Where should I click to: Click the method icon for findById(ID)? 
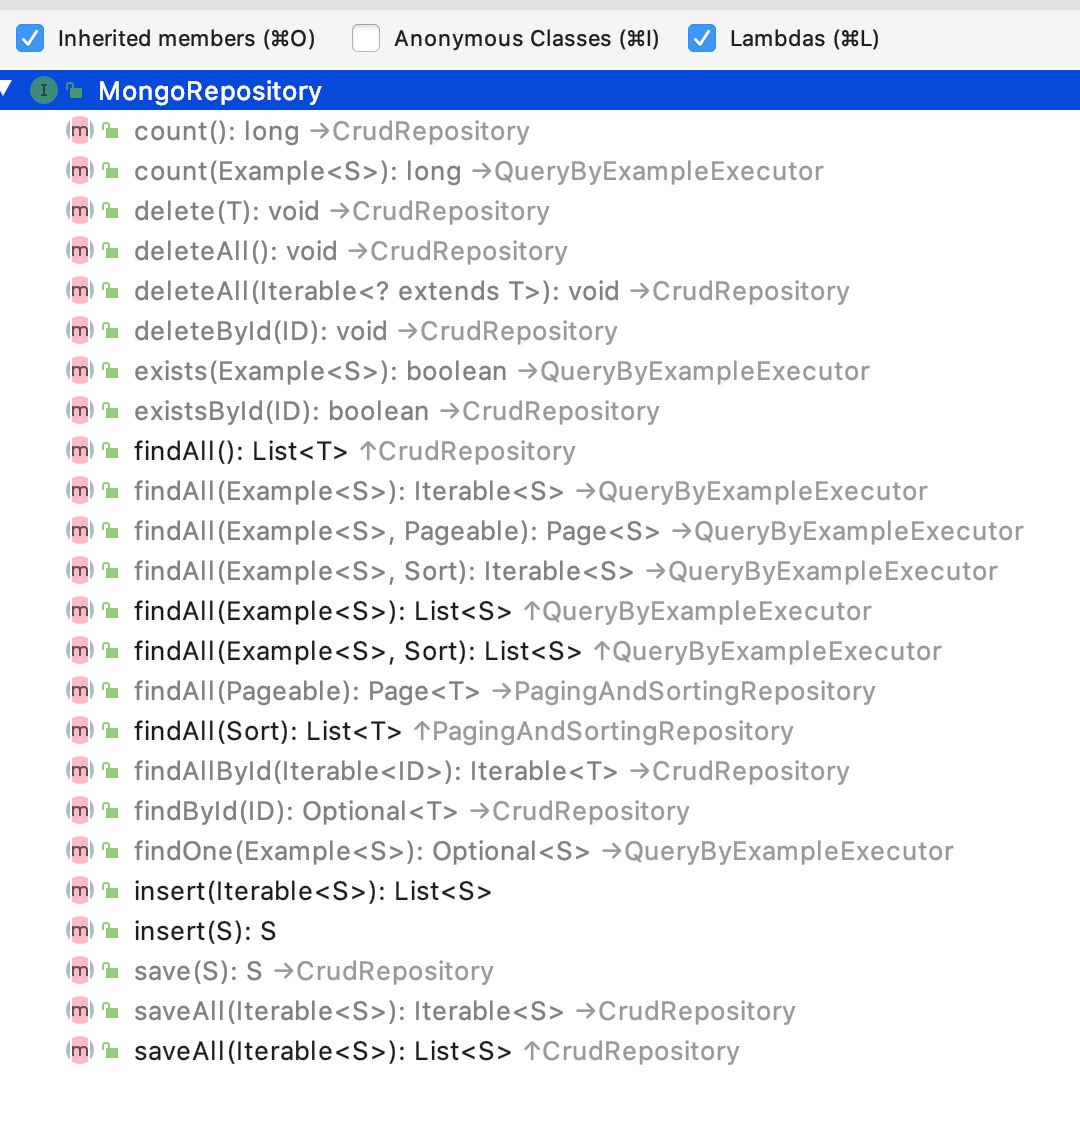[x=80, y=811]
